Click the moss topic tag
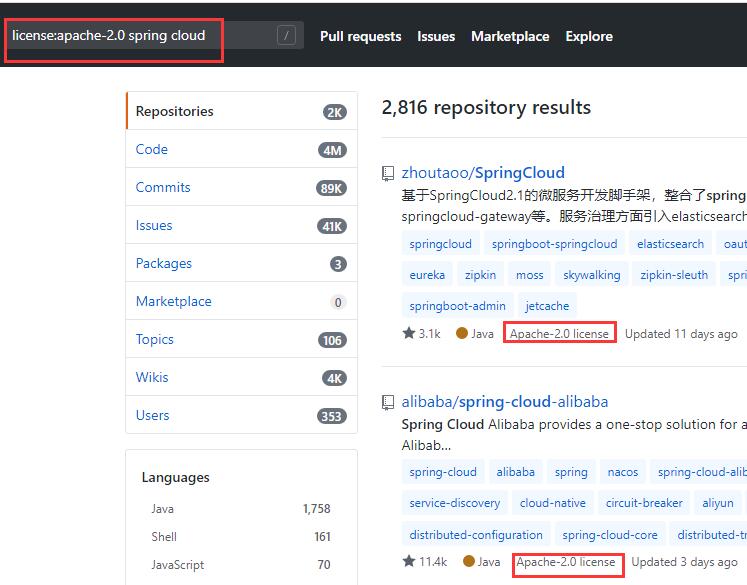This screenshot has width=747, height=585. [530, 275]
